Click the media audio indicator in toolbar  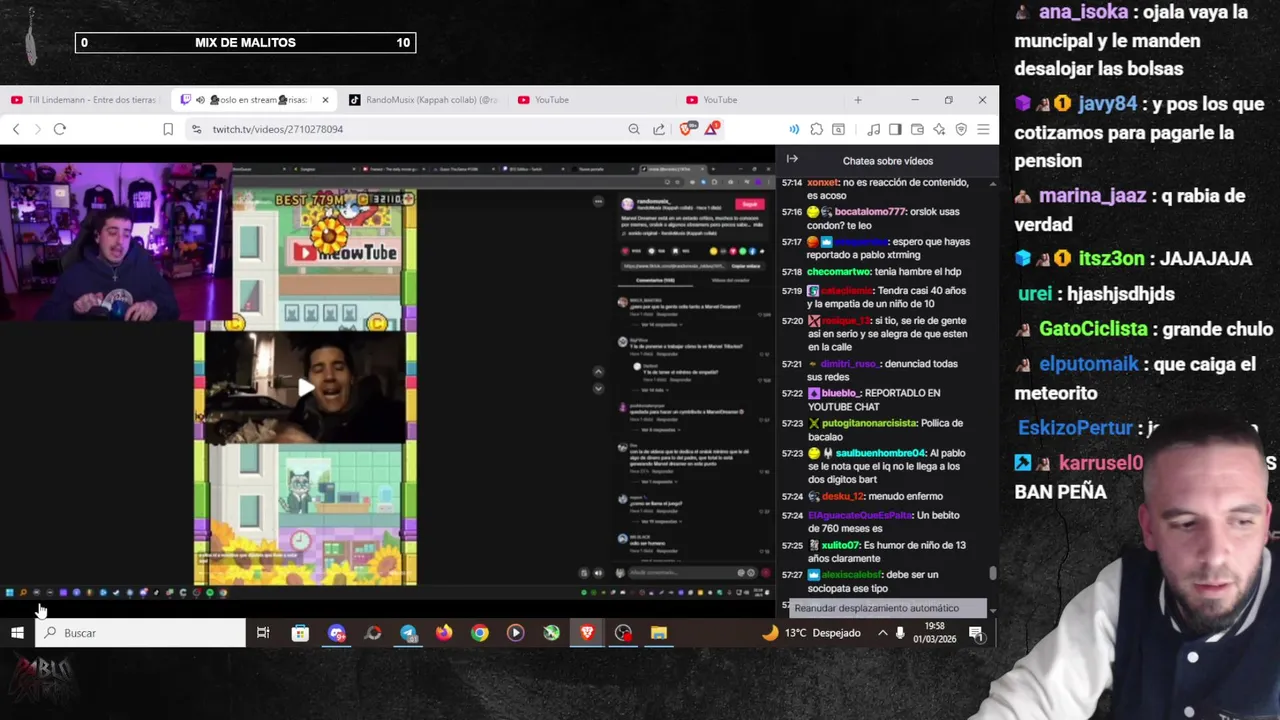pos(794,129)
